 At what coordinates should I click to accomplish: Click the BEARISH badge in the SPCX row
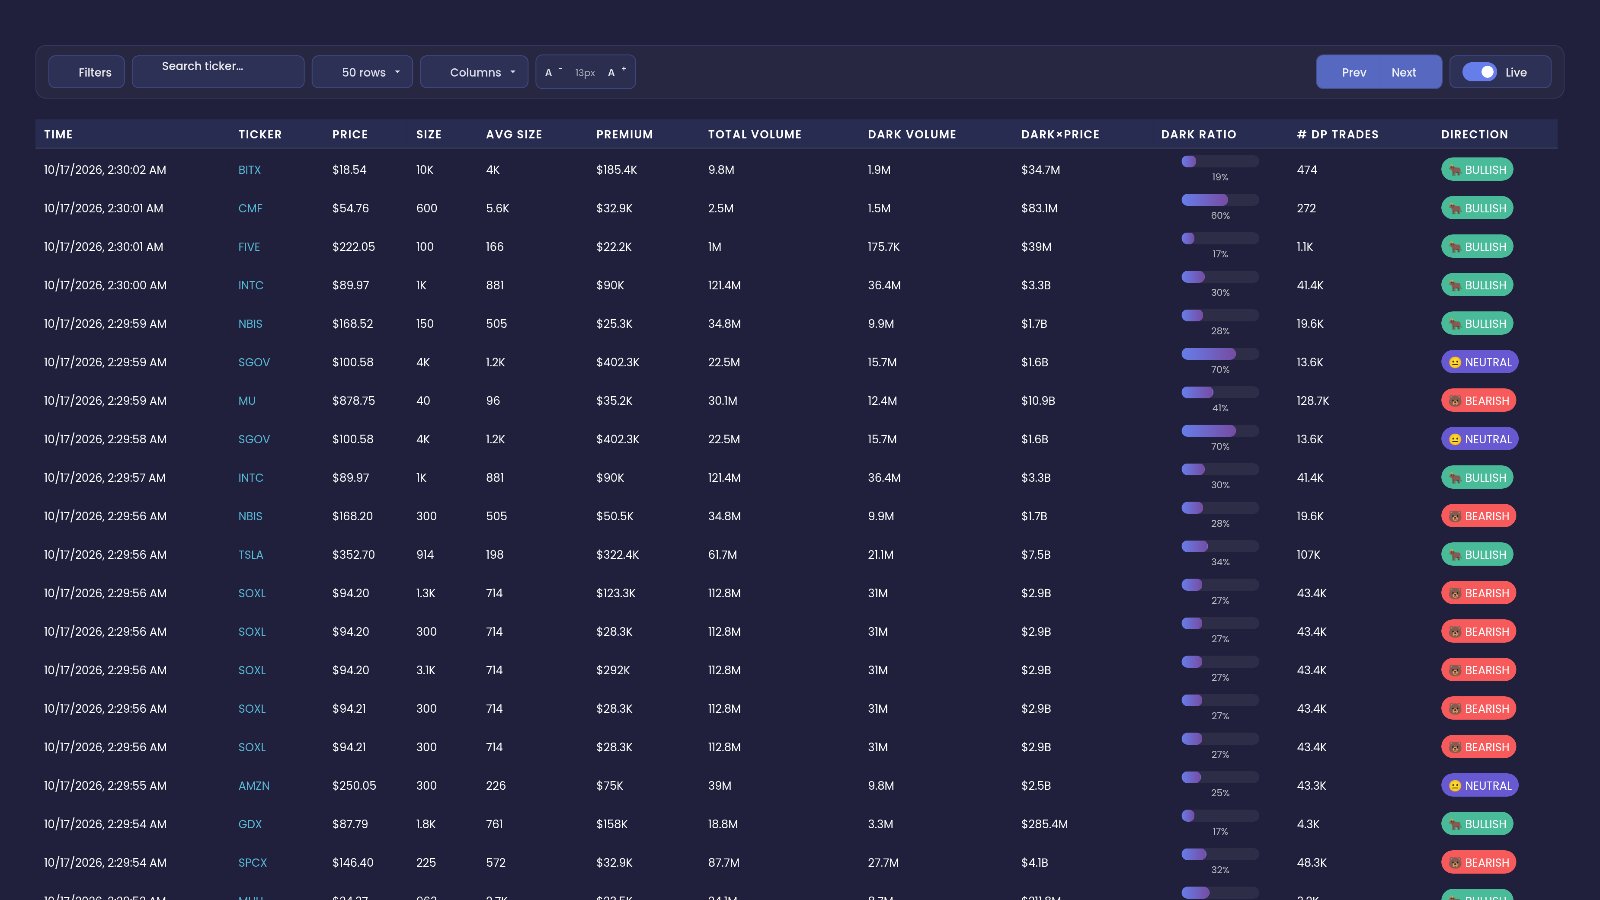click(1479, 863)
